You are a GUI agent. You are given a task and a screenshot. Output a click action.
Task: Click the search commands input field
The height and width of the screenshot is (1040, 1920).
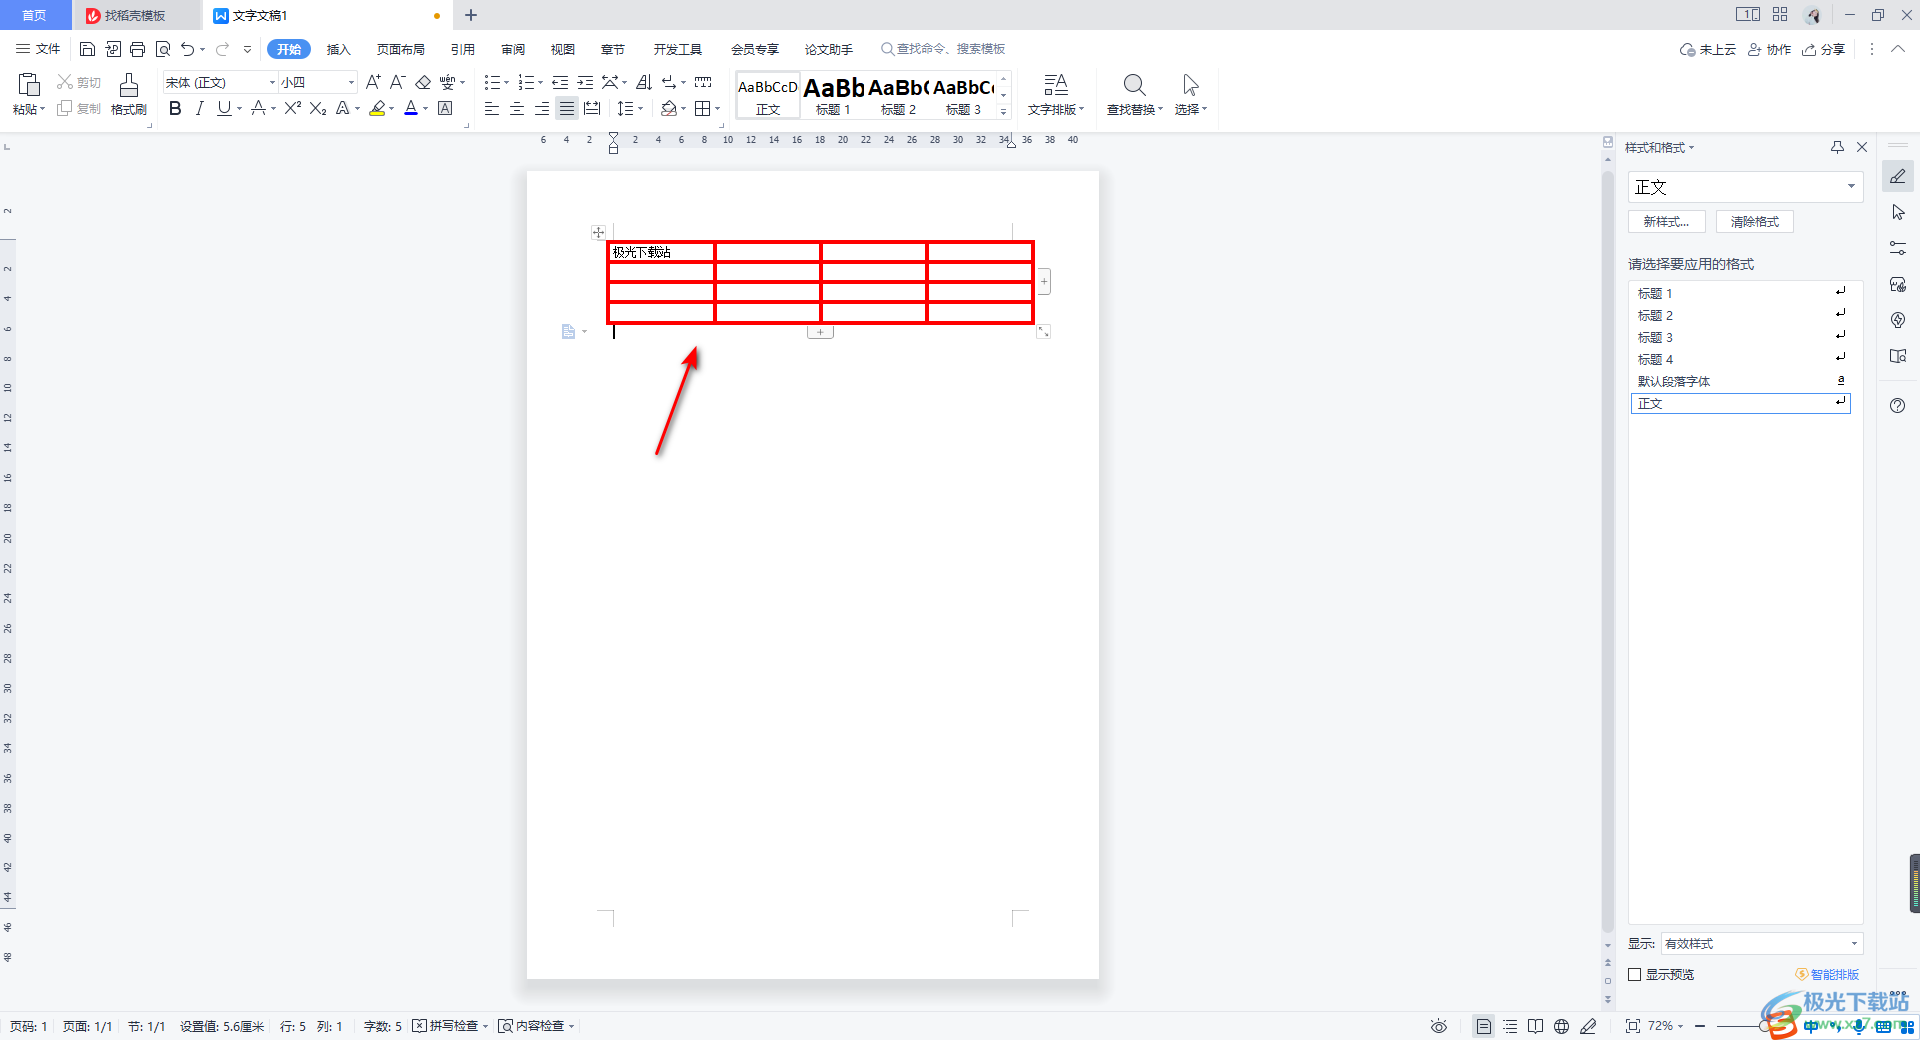point(943,49)
